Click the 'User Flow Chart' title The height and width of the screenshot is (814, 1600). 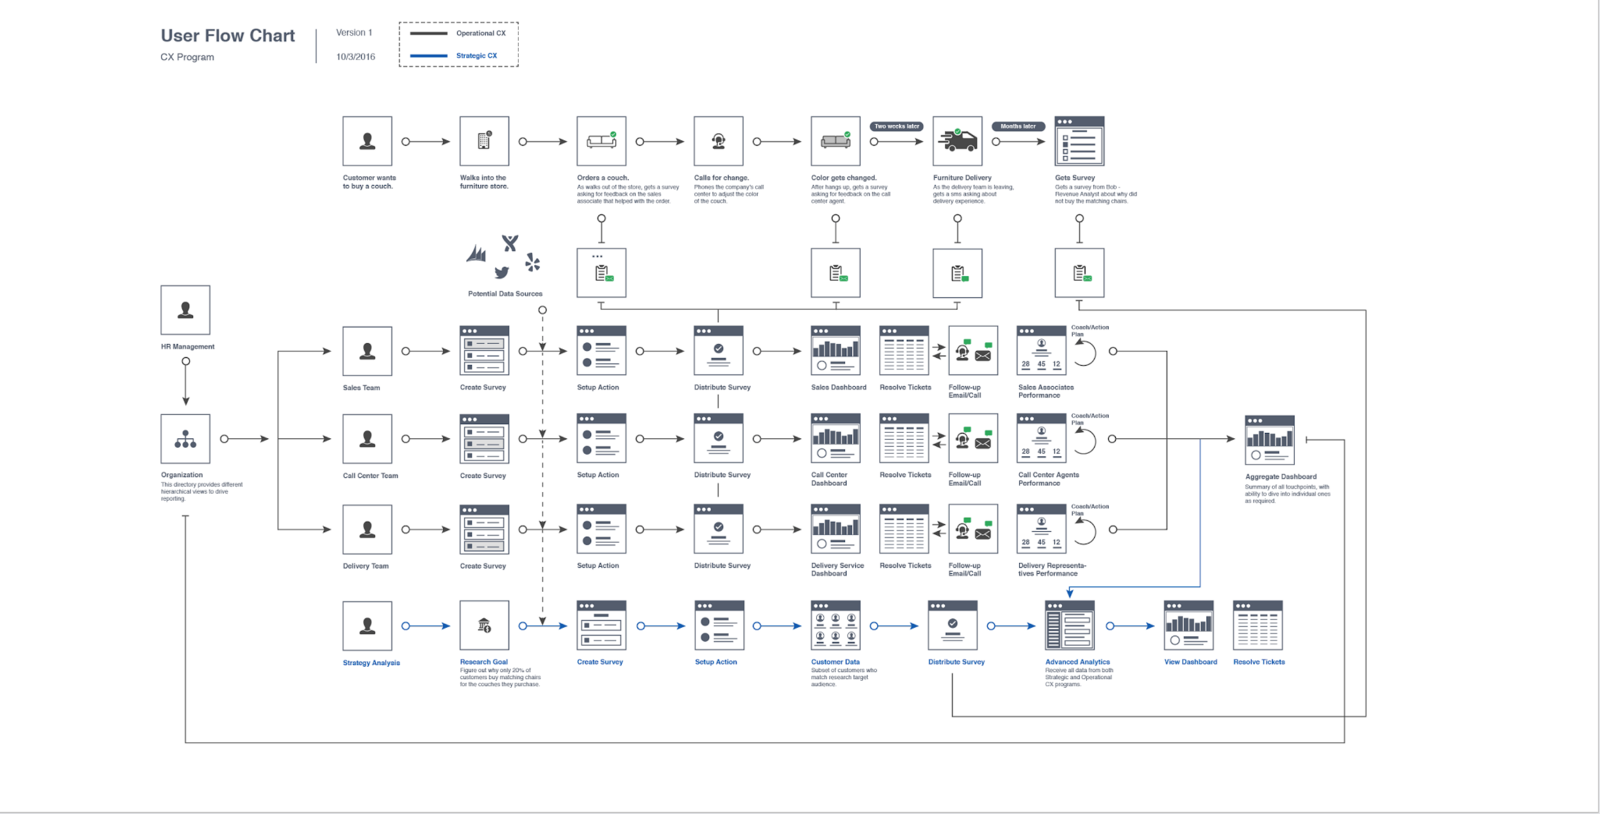click(x=228, y=36)
